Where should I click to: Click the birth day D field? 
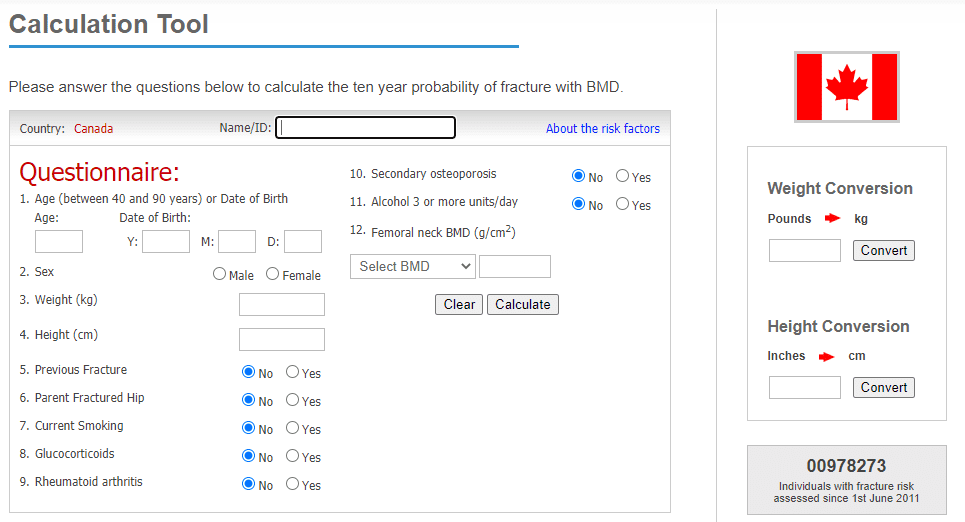303,241
